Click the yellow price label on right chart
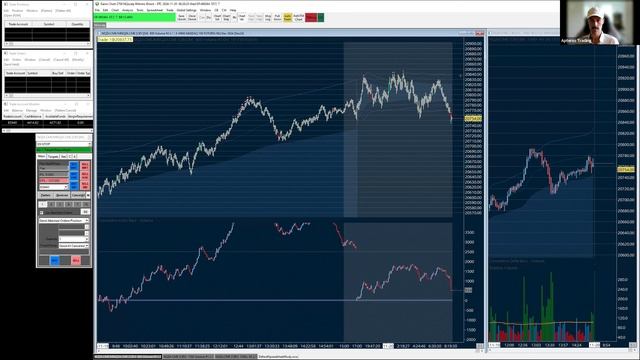 (x=626, y=169)
